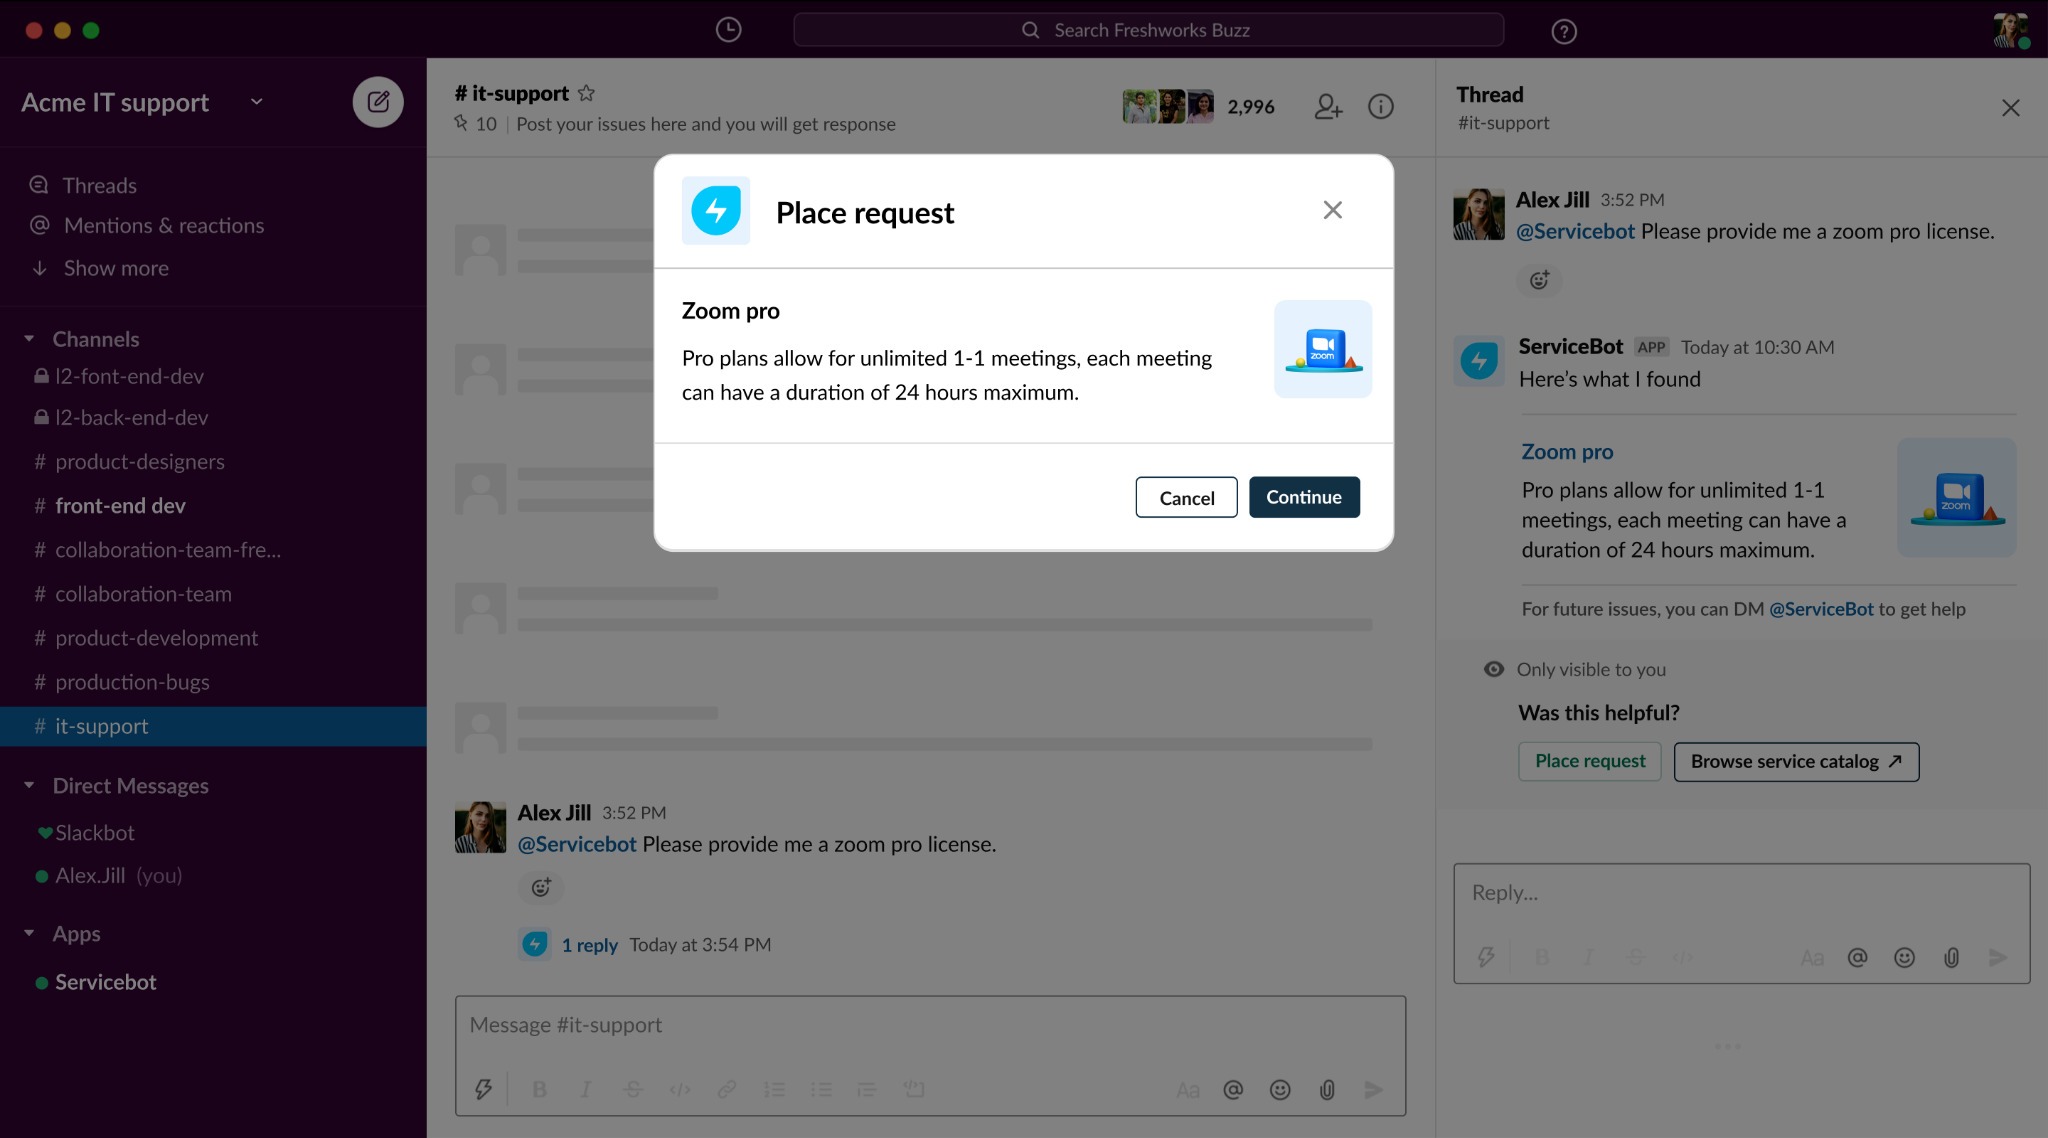2048x1138 pixels.
Task: Click Browse service catalog button
Action: pos(1796,761)
